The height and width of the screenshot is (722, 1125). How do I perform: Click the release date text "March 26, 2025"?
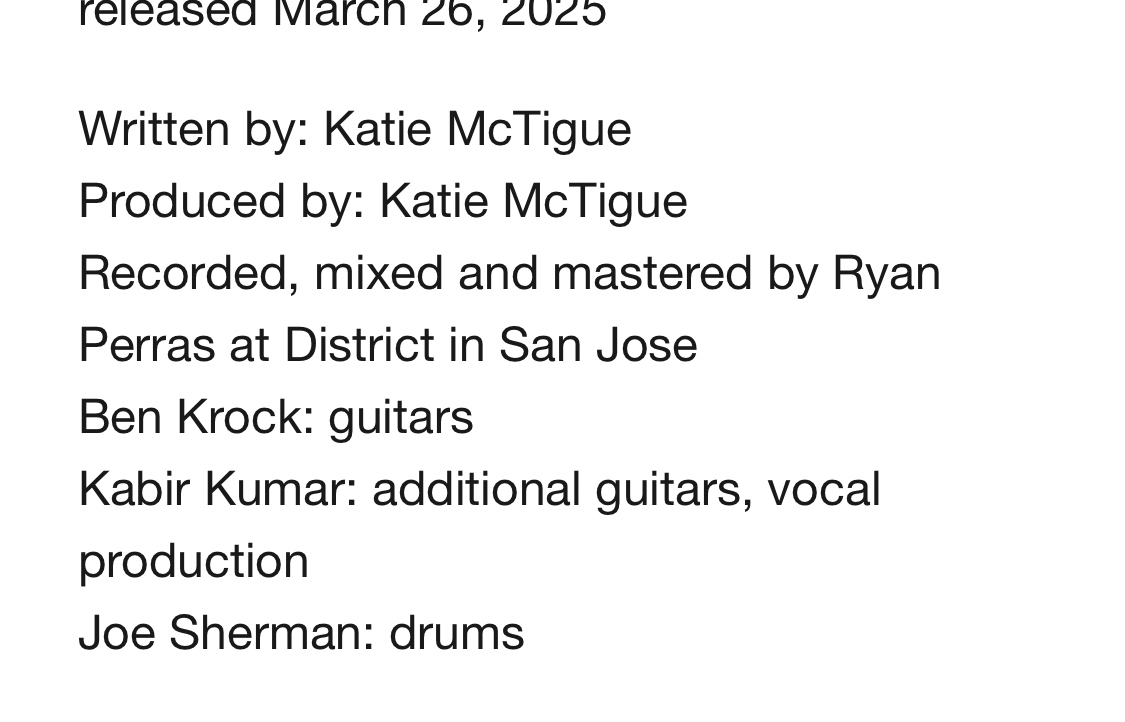coord(439,14)
